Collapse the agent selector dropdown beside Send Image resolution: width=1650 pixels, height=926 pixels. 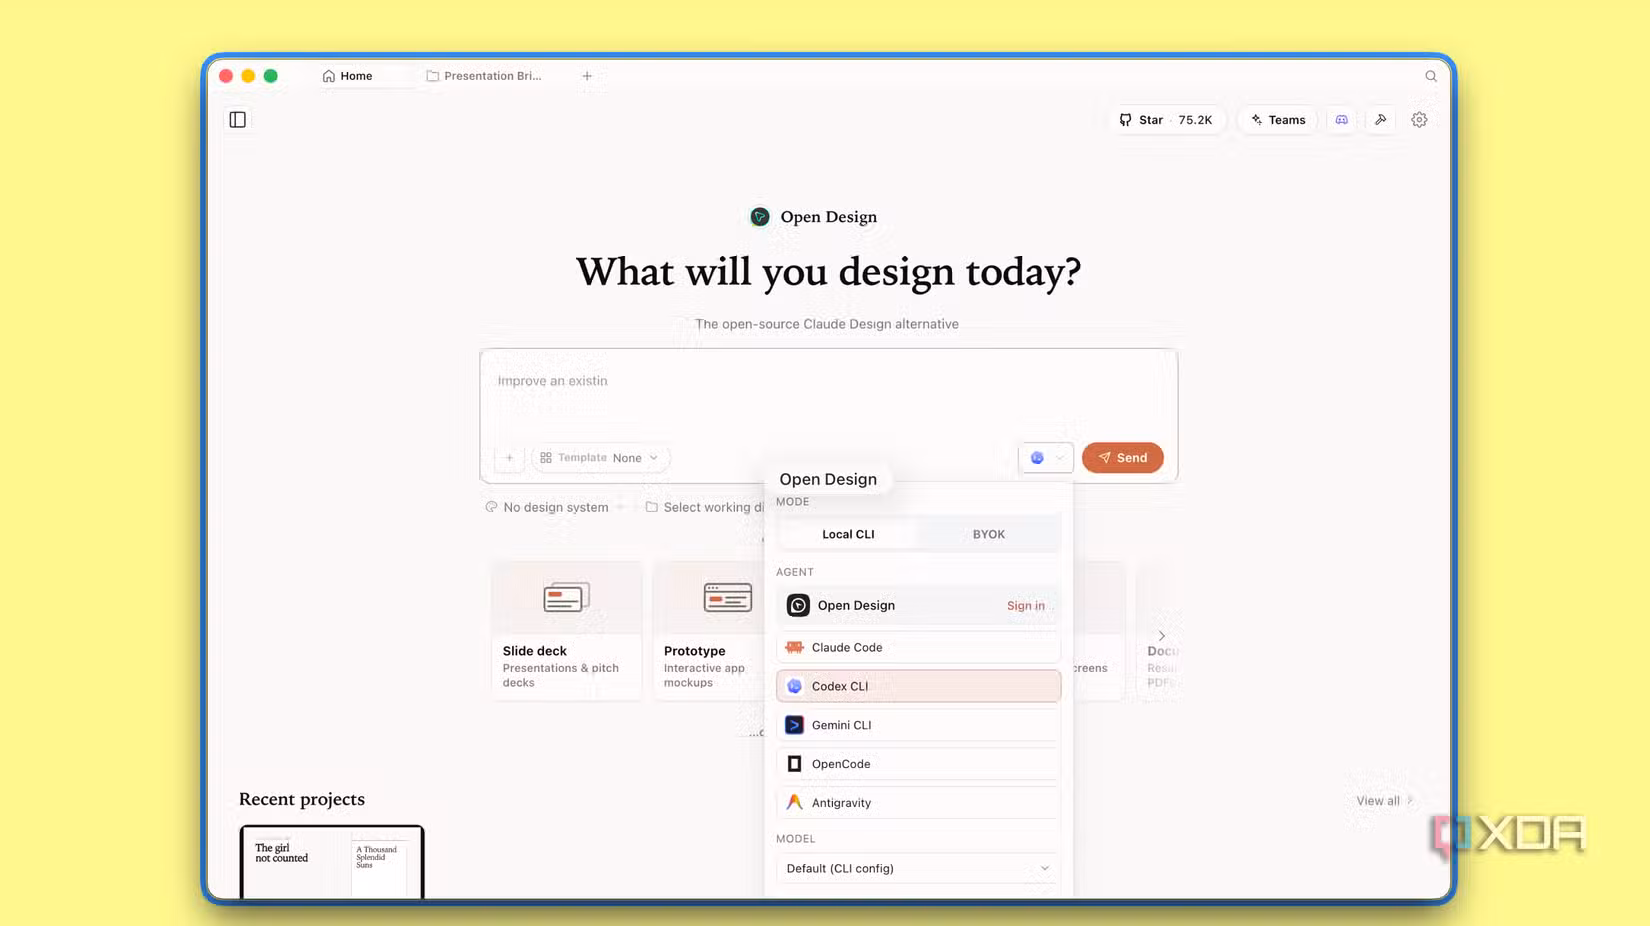[x=1046, y=458]
